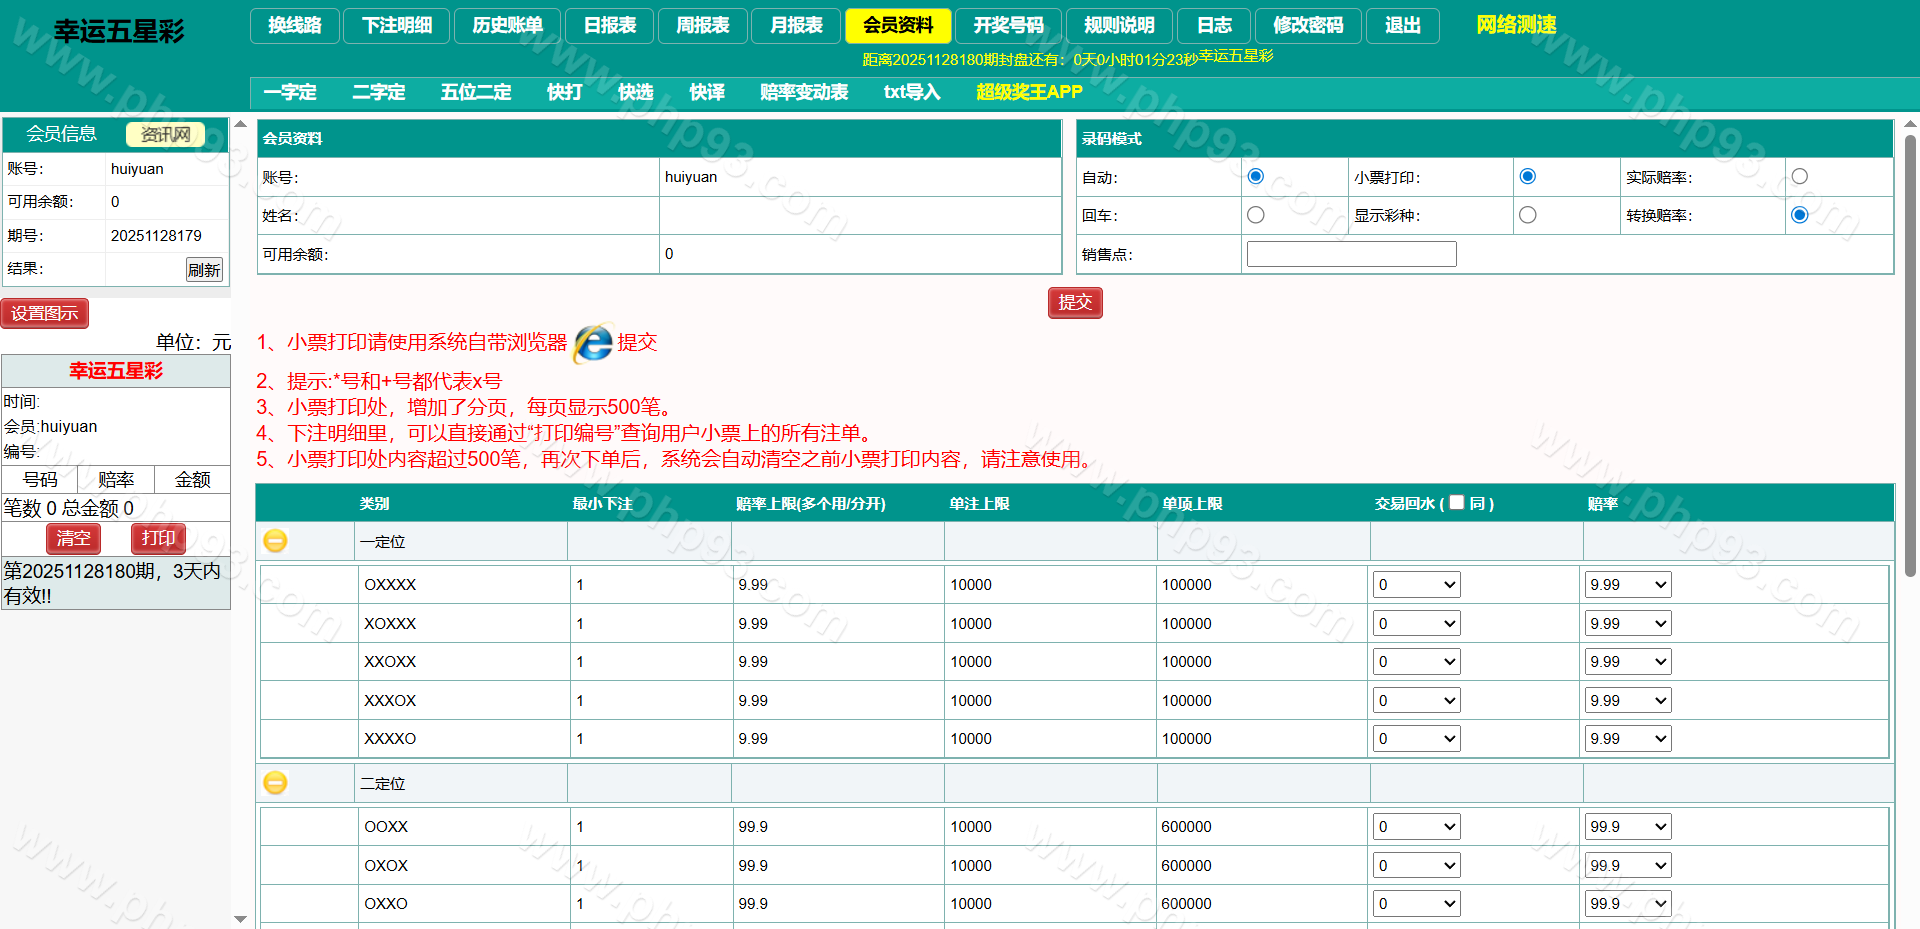
Task: Collapse the 二定位 category with minus icon
Action: click(275, 783)
